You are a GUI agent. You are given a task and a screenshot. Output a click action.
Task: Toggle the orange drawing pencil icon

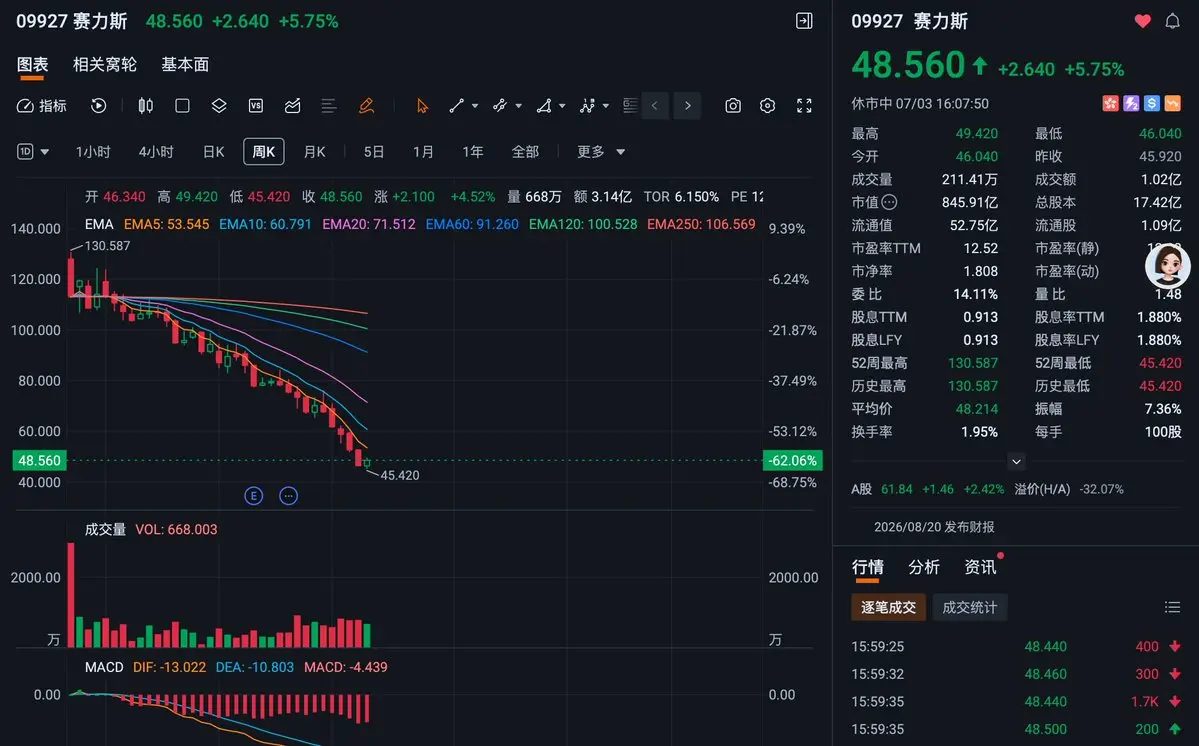tap(366, 105)
